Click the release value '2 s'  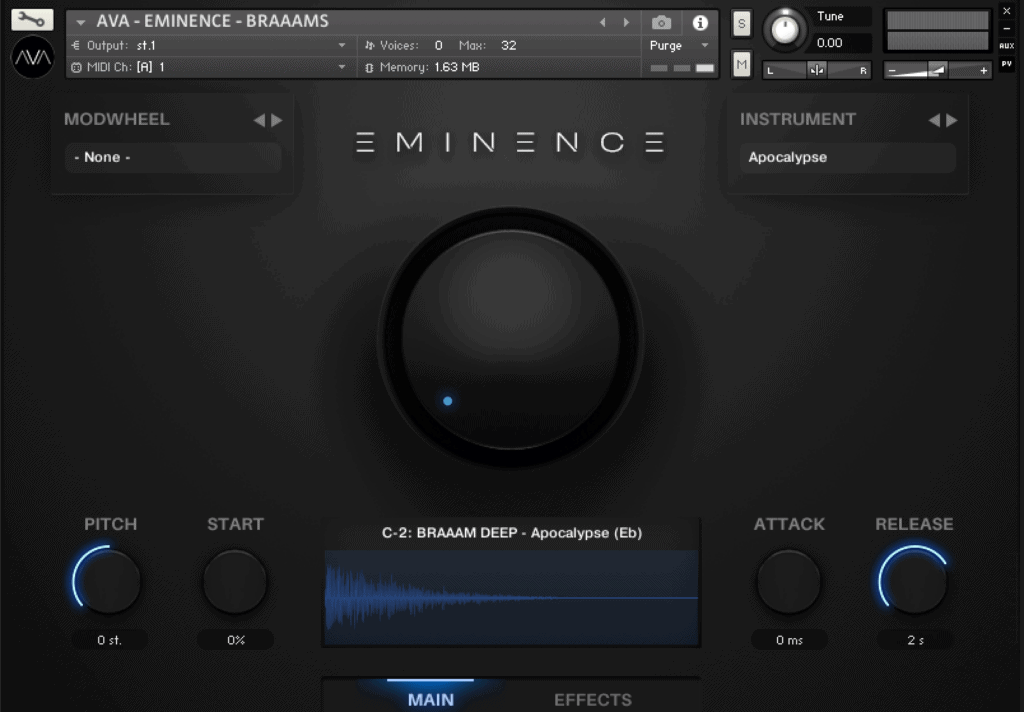click(915, 640)
